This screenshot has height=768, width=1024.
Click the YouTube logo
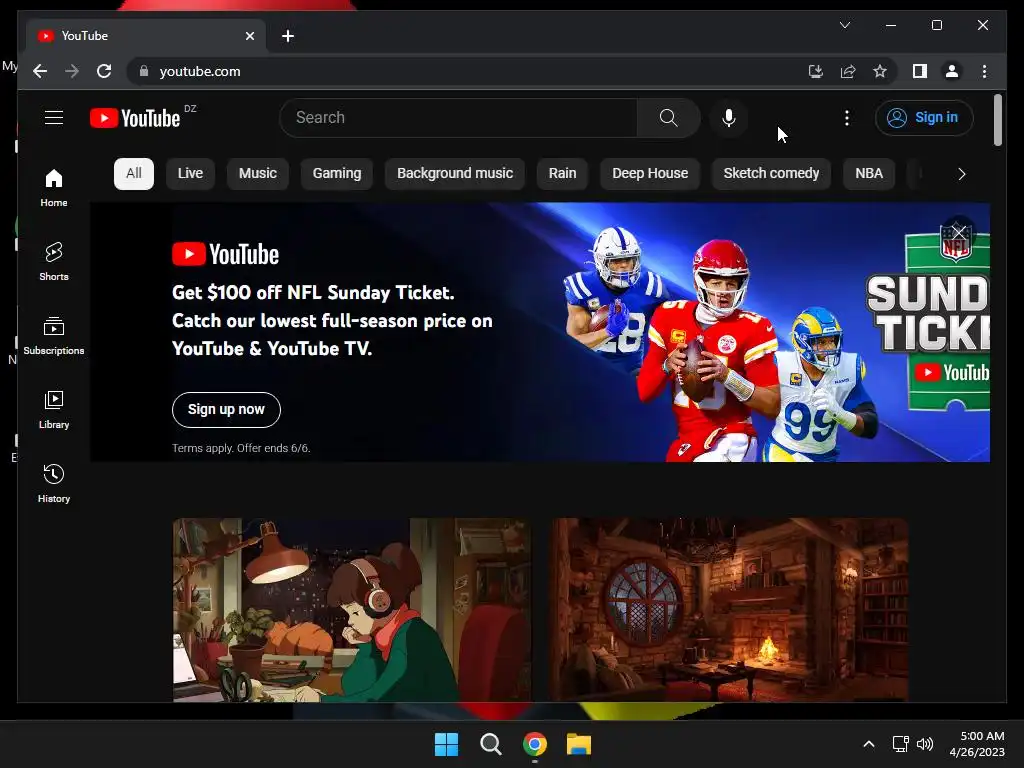135,118
